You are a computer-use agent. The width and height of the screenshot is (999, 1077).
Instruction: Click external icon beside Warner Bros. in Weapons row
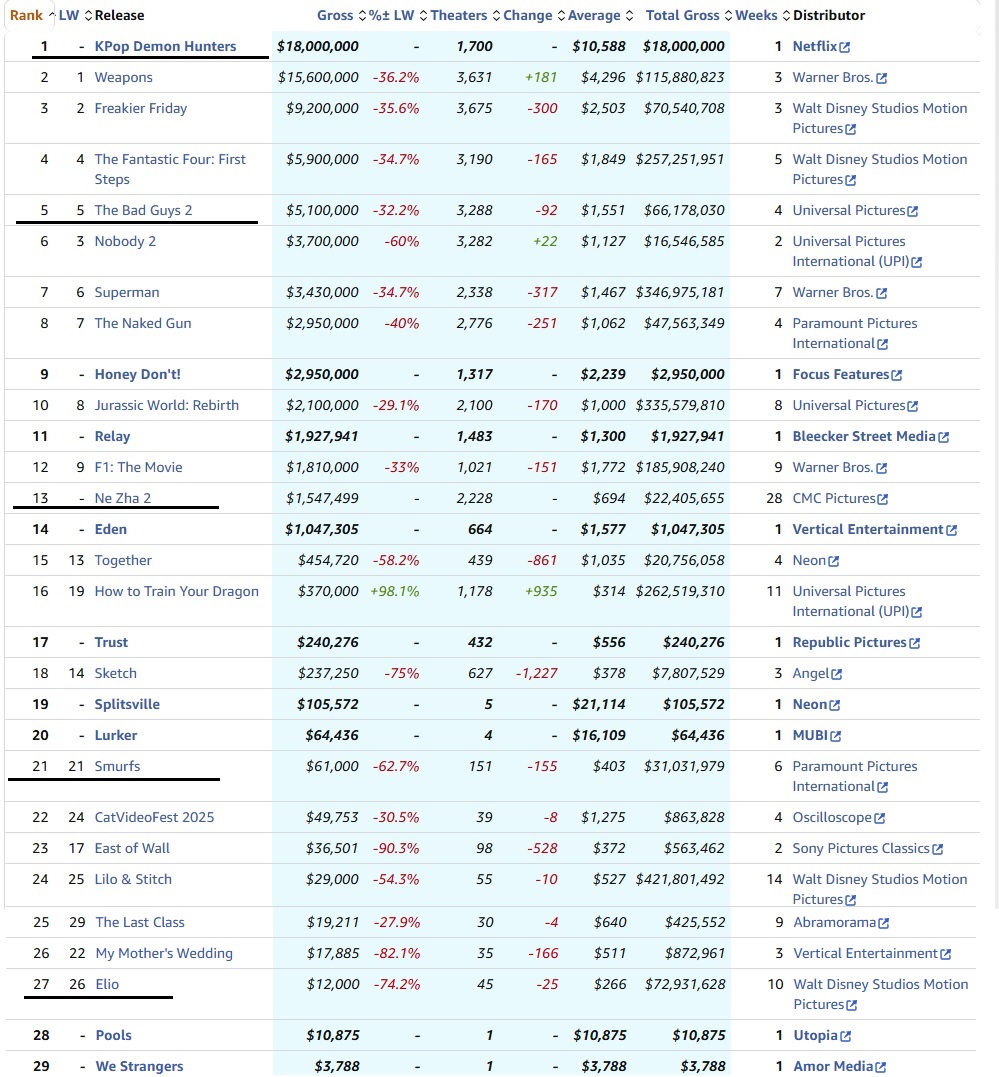point(882,78)
